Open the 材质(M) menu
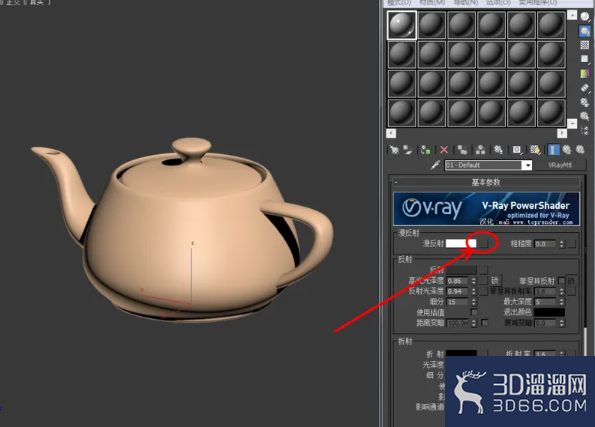This screenshot has width=595, height=427. (x=432, y=3)
